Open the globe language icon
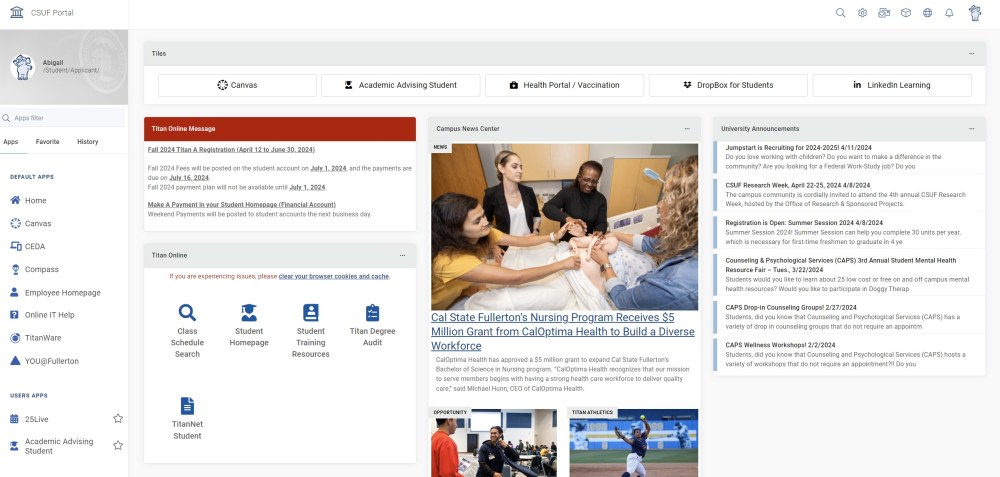 coord(927,13)
